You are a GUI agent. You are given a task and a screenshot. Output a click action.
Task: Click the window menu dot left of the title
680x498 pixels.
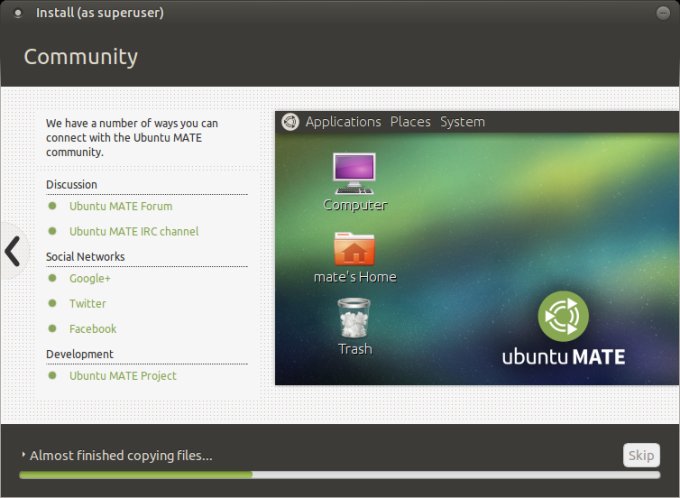(18, 13)
